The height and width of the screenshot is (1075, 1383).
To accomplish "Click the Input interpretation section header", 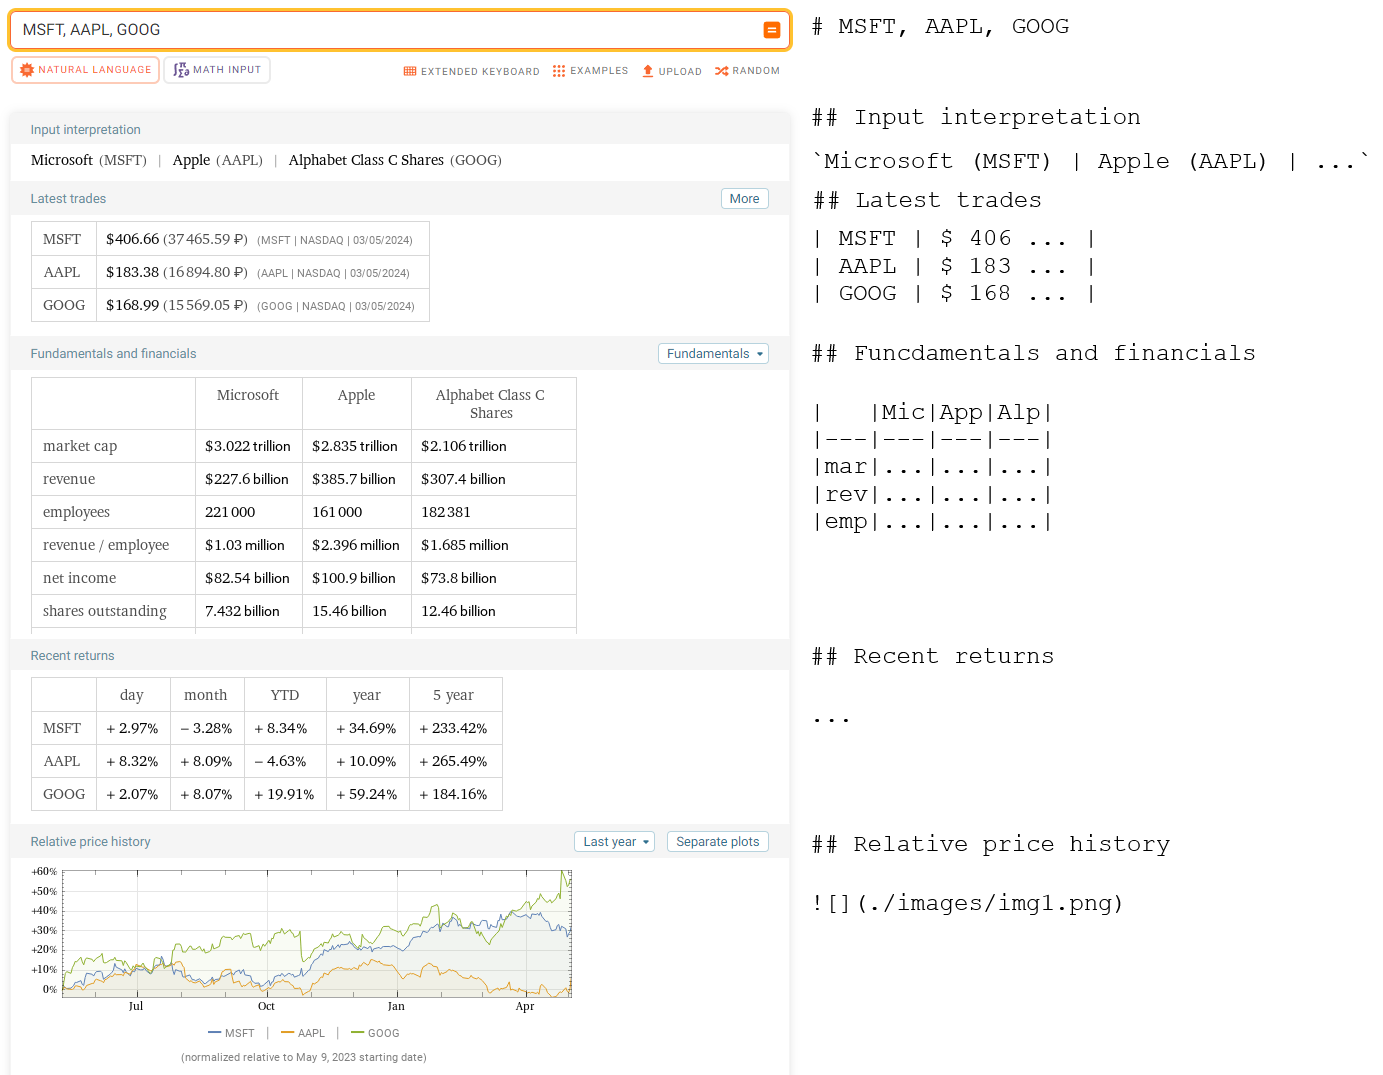I will tap(86, 130).
